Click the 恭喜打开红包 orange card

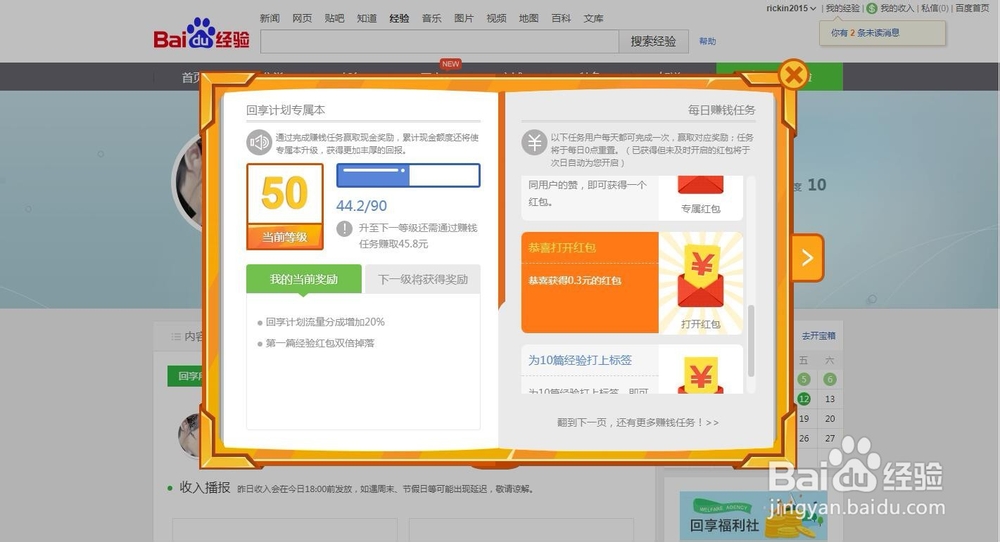[590, 282]
